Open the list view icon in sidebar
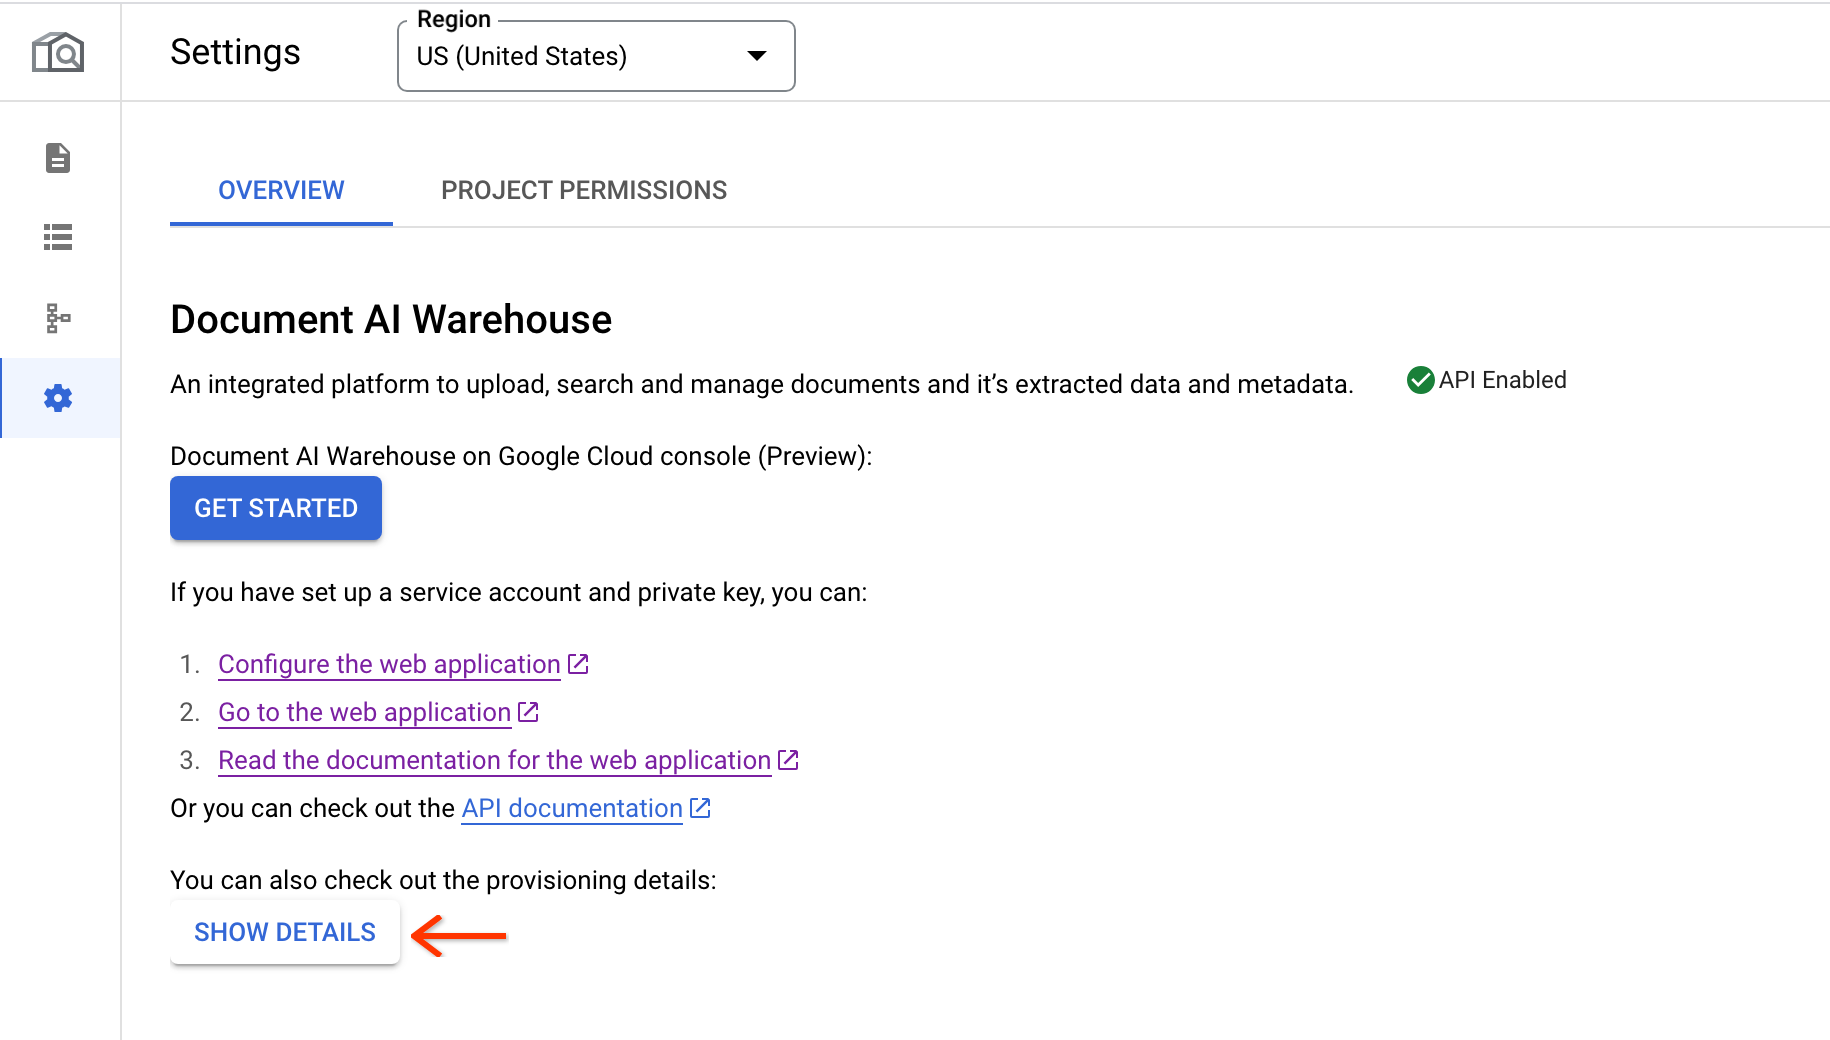The width and height of the screenshot is (1830, 1040). click(x=58, y=237)
